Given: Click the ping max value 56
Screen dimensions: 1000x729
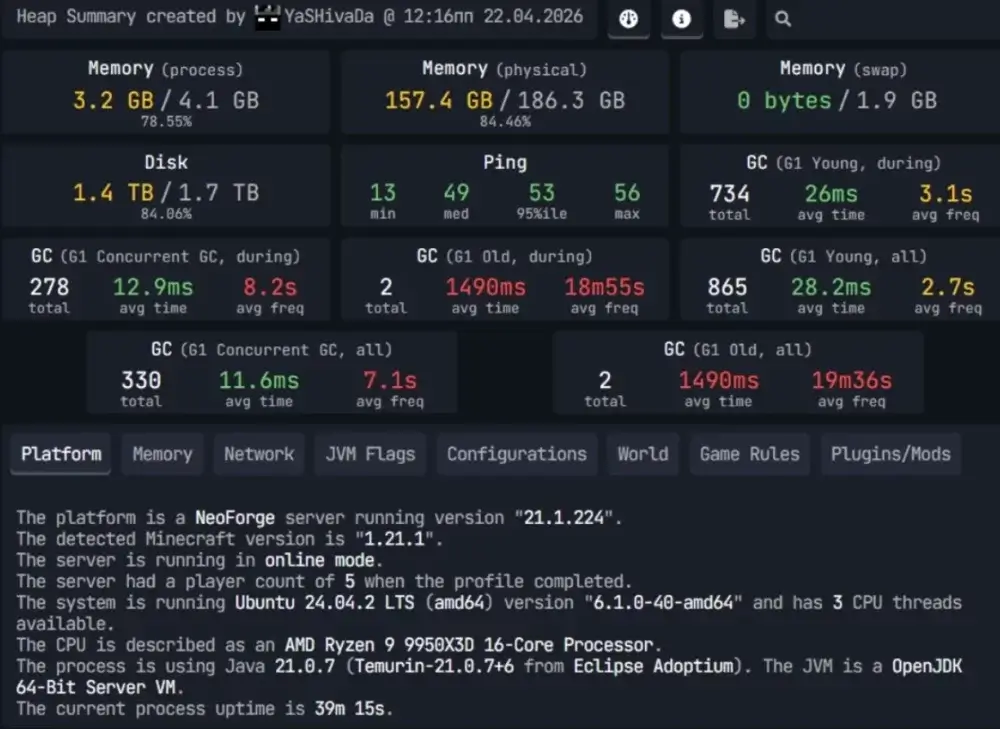Looking at the screenshot, I should point(627,193).
